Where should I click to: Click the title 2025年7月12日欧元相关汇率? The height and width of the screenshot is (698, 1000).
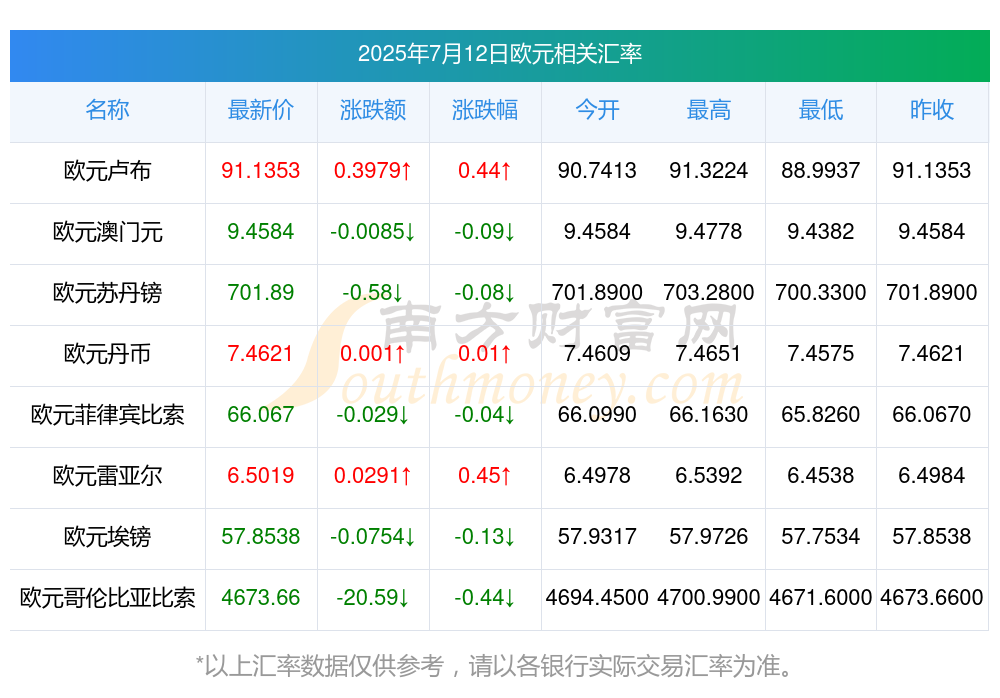pyautogui.click(x=499, y=54)
